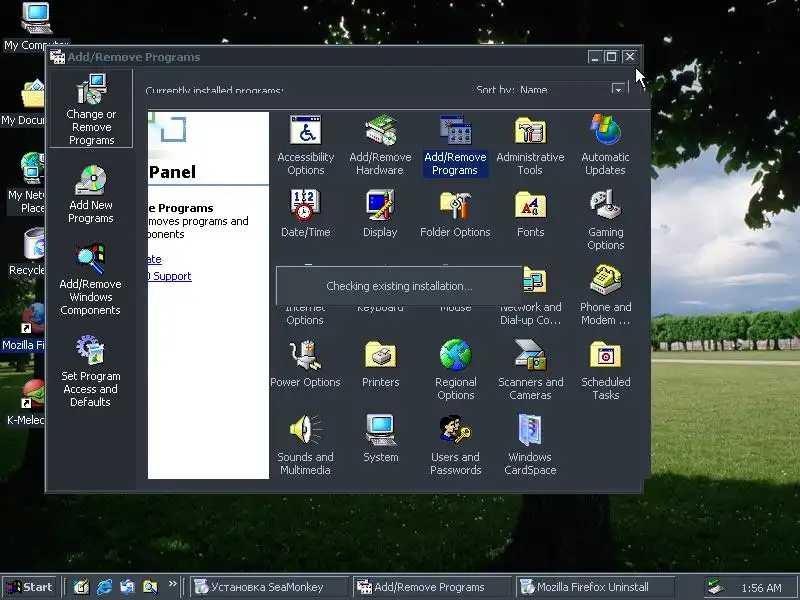This screenshot has width=800, height=600.
Task: Minimize the Add/Remove Programs window
Action: (x=594, y=57)
